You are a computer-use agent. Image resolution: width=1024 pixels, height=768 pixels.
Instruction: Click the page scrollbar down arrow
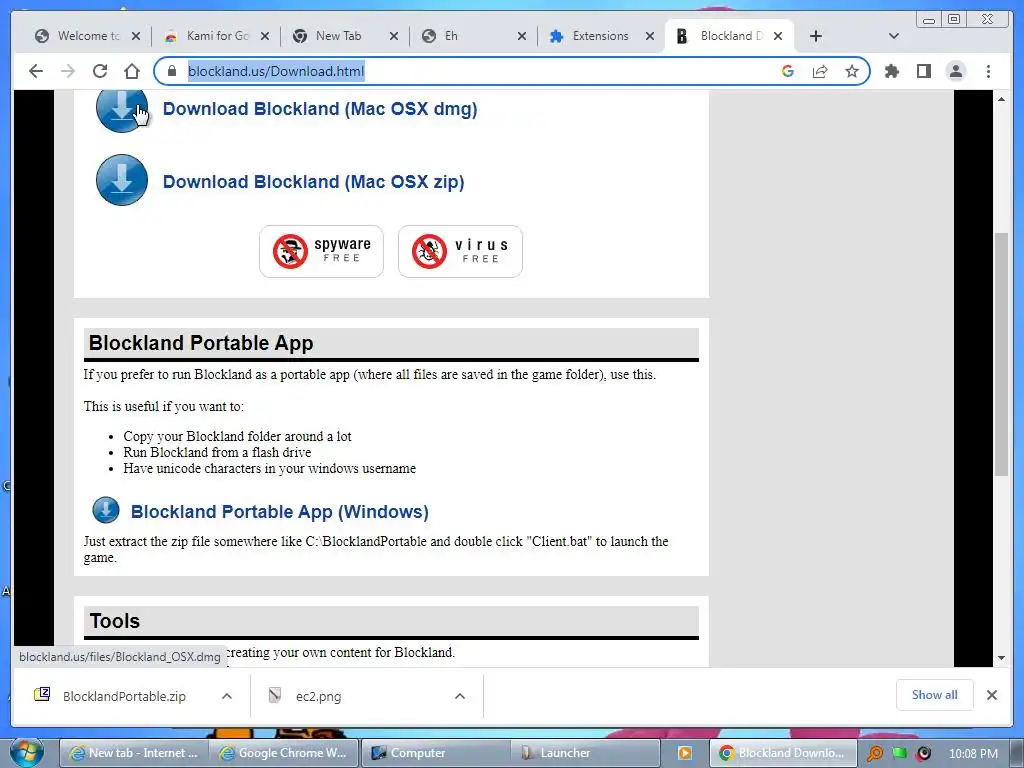(x=1001, y=658)
